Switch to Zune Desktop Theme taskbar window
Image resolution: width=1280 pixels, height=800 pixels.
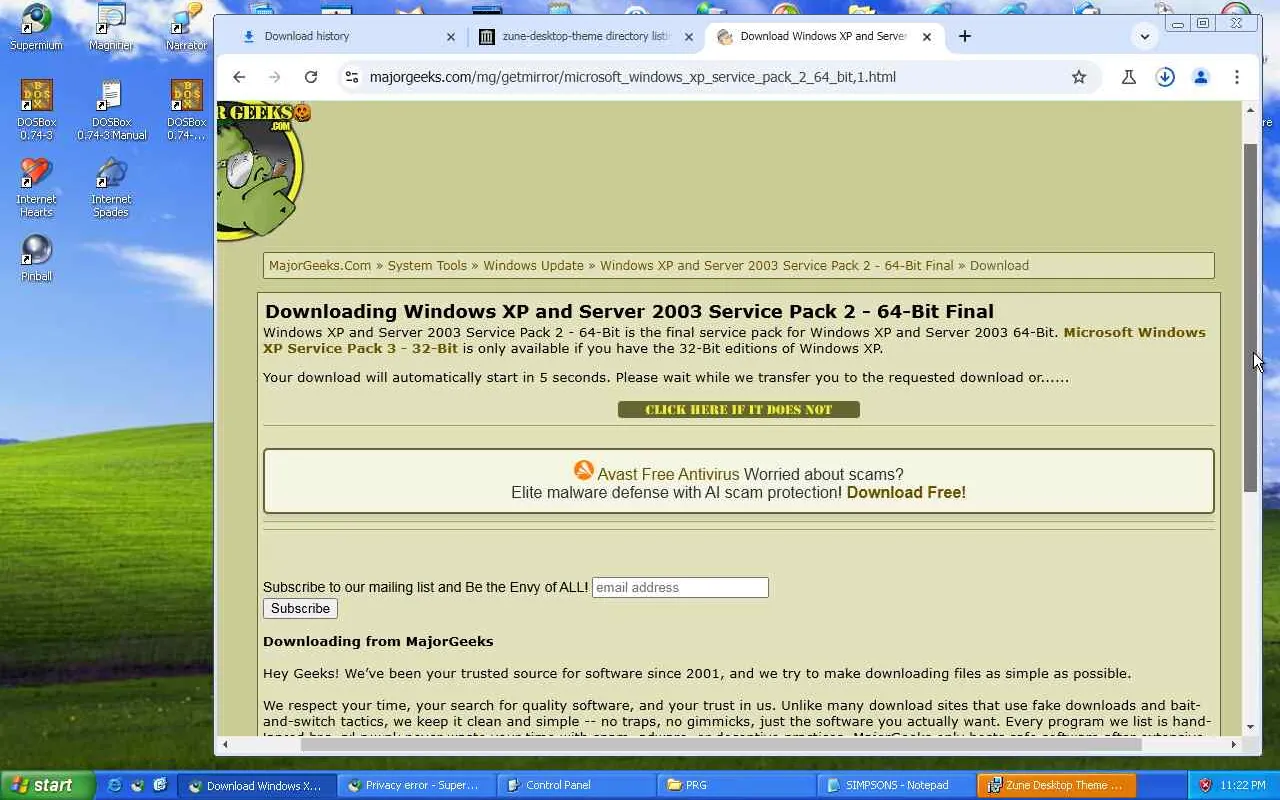click(1056, 785)
